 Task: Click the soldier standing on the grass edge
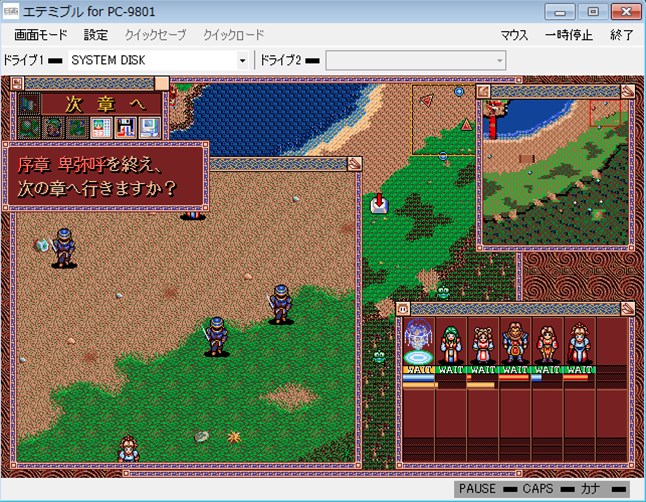click(281, 304)
